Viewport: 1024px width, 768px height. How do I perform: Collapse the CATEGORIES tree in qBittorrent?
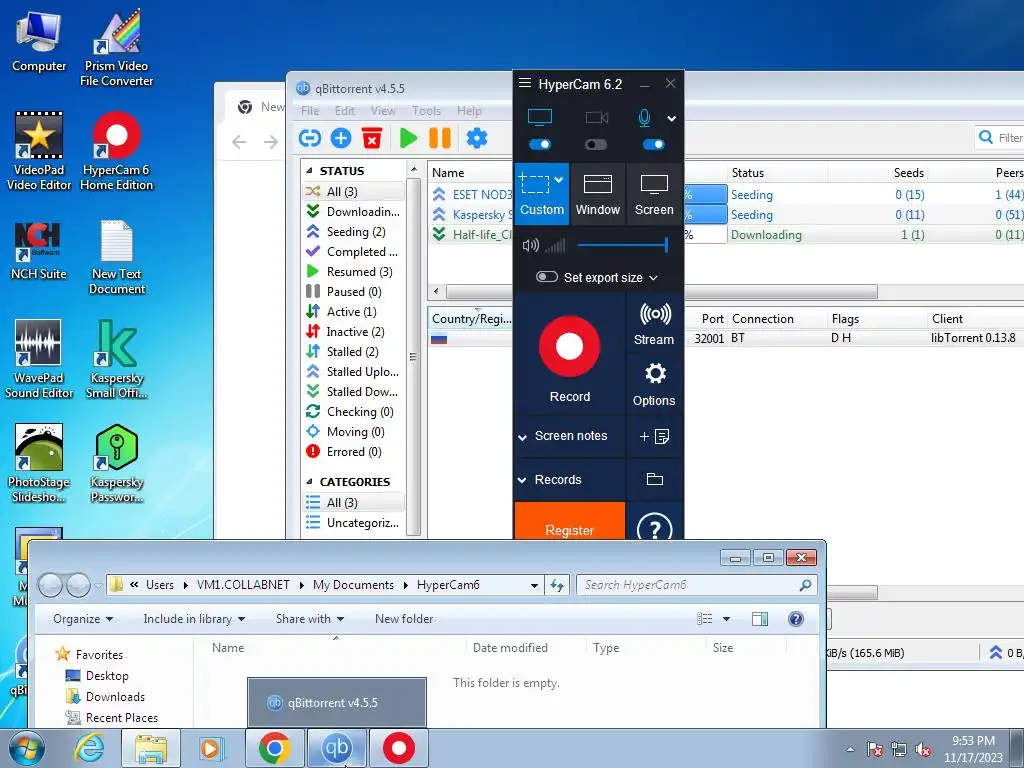click(x=310, y=481)
